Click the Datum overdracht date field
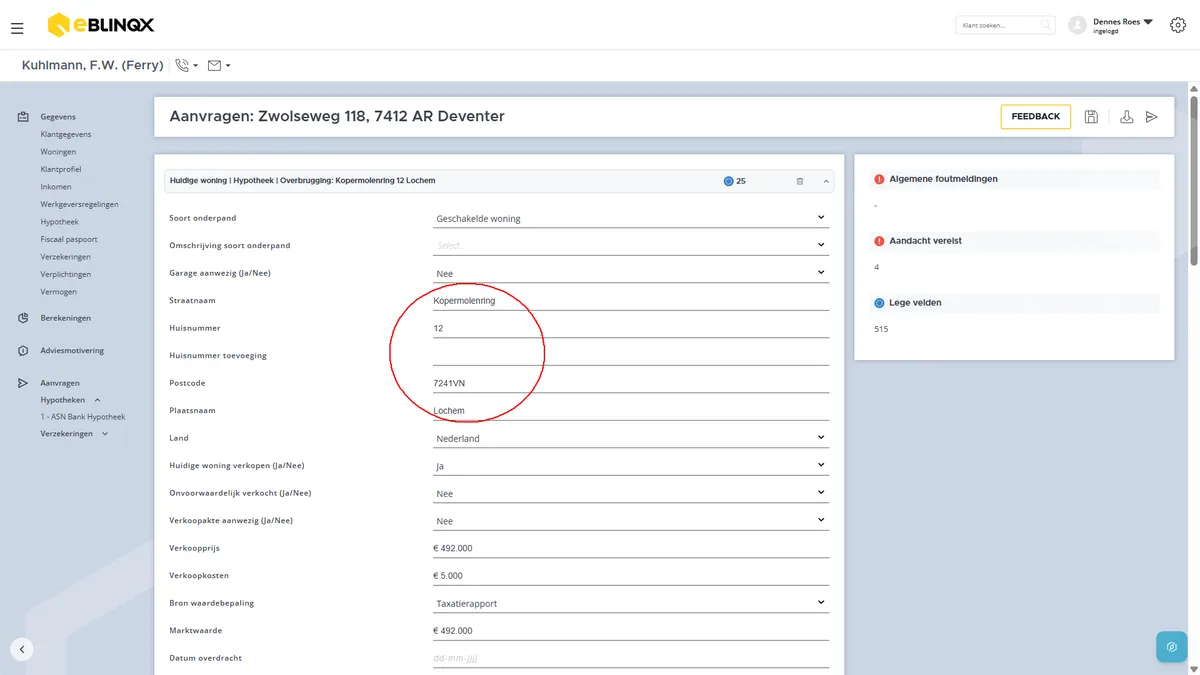 (631, 658)
